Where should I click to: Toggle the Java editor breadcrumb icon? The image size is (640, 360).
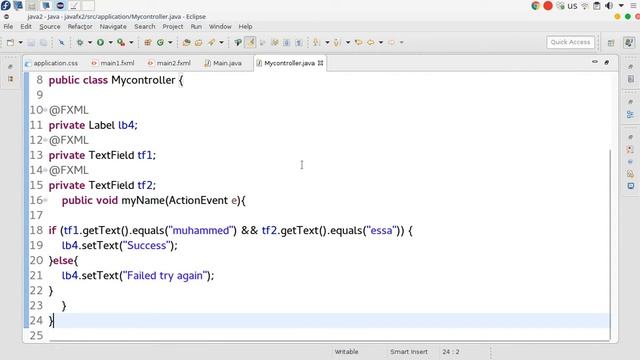tap(238, 42)
